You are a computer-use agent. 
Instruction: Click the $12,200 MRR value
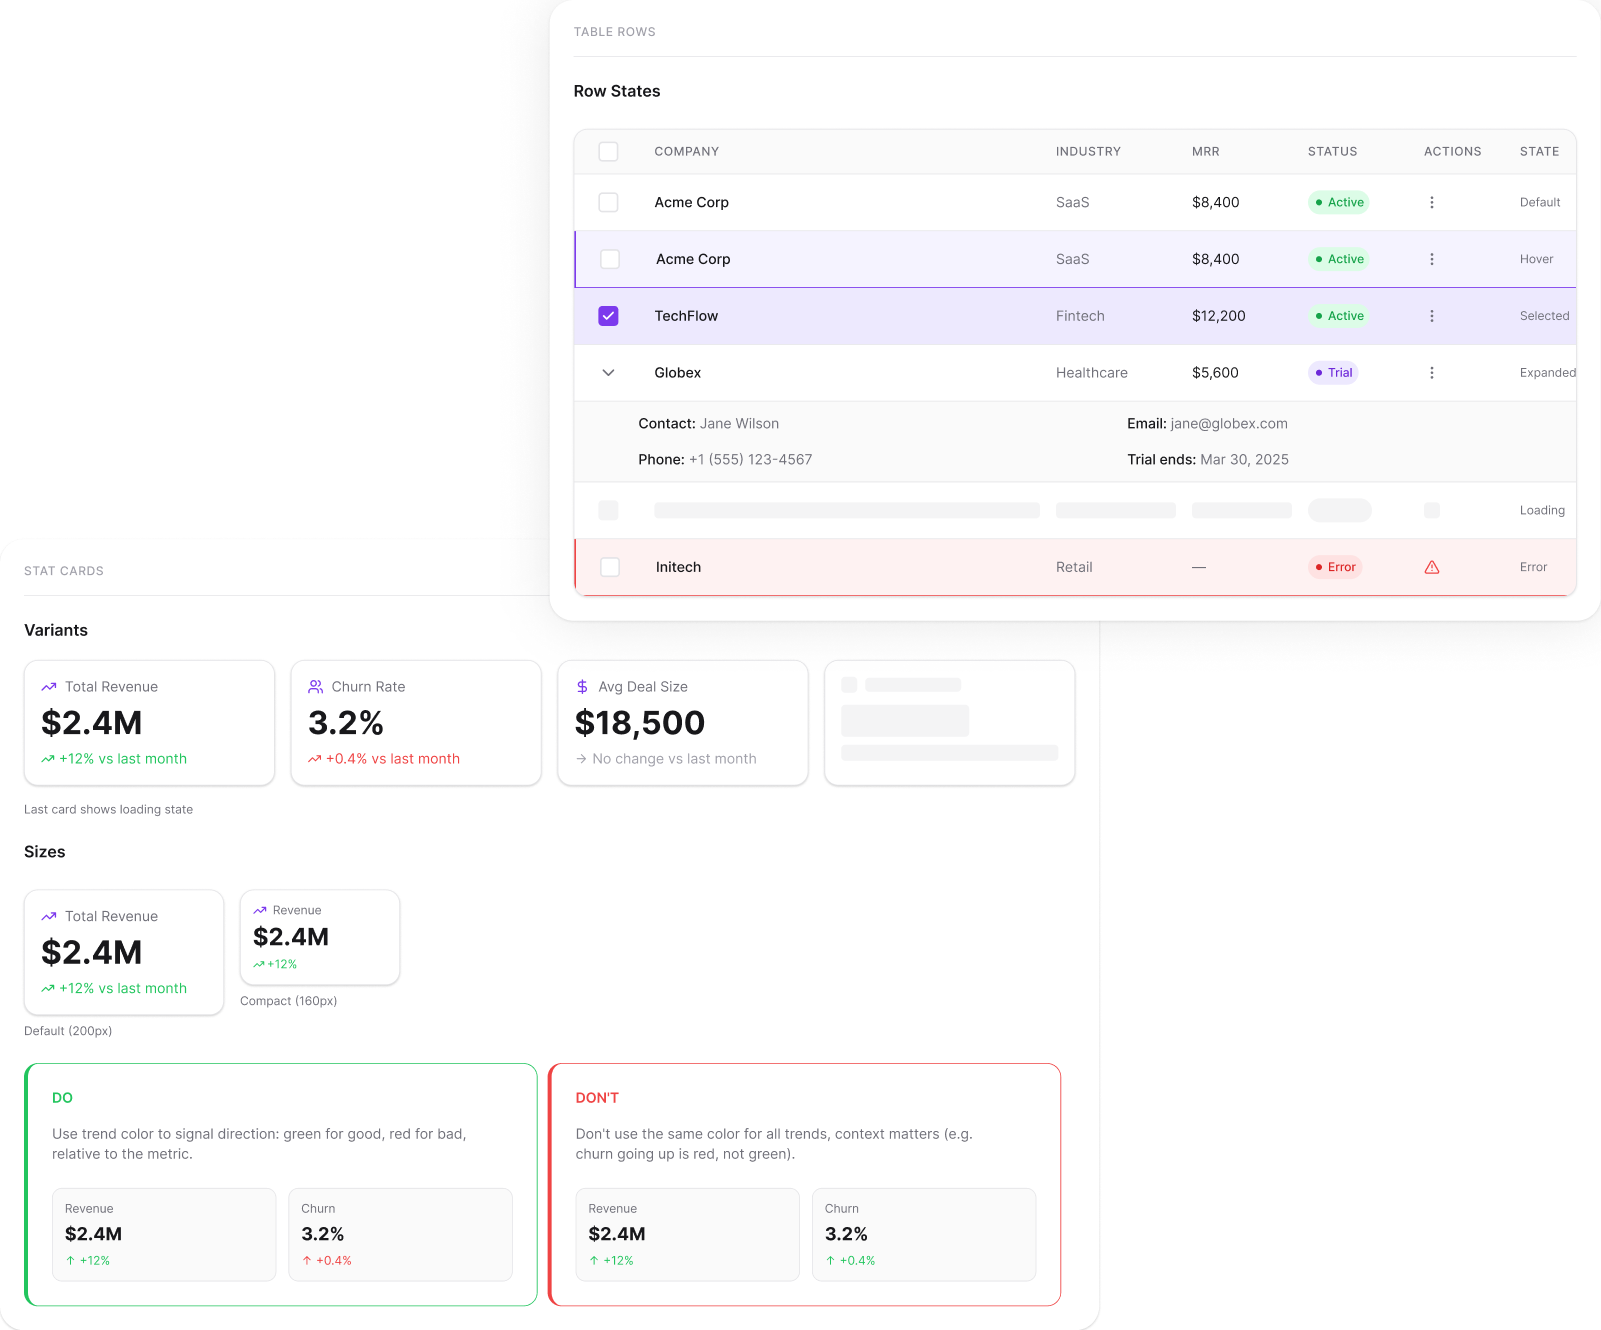pyautogui.click(x=1219, y=316)
